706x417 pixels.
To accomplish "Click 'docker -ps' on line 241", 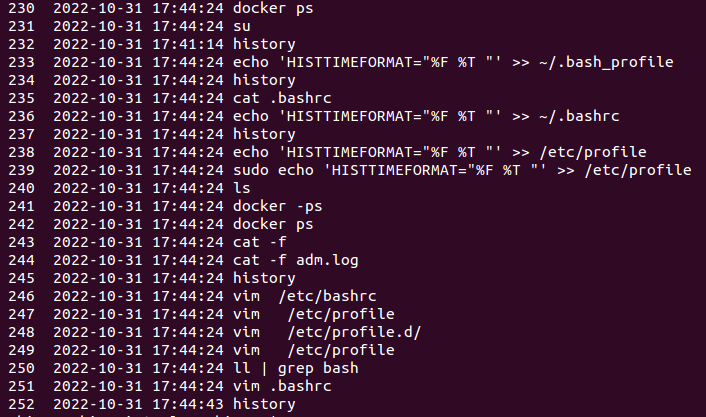I will click(x=278, y=207).
